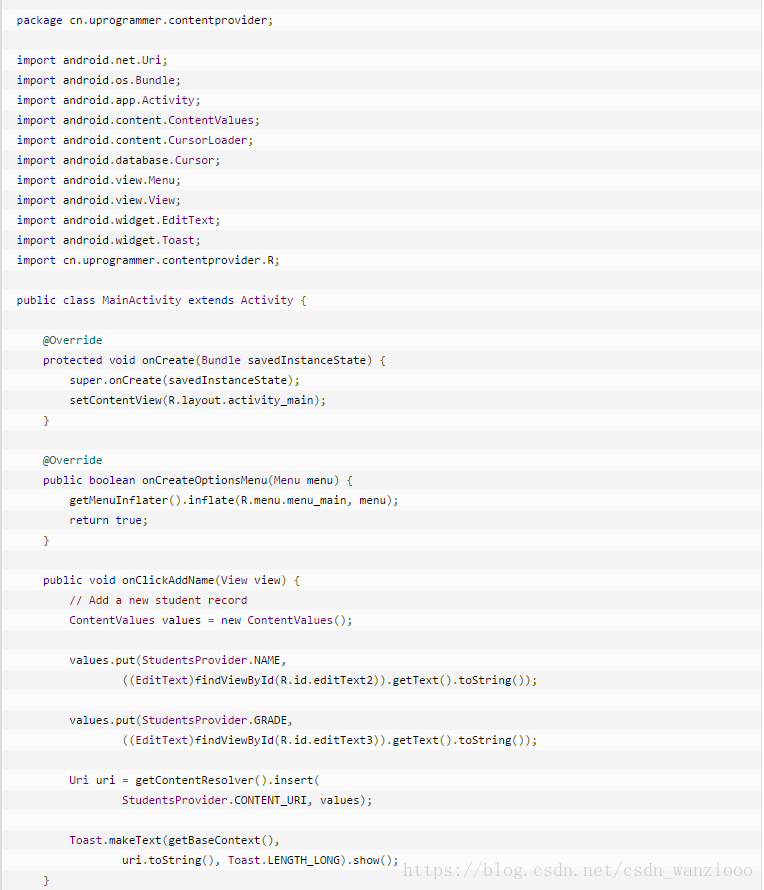764x890 pixels.
Task: Click the R.id.editText3 findViewById line
Action: 330,740
